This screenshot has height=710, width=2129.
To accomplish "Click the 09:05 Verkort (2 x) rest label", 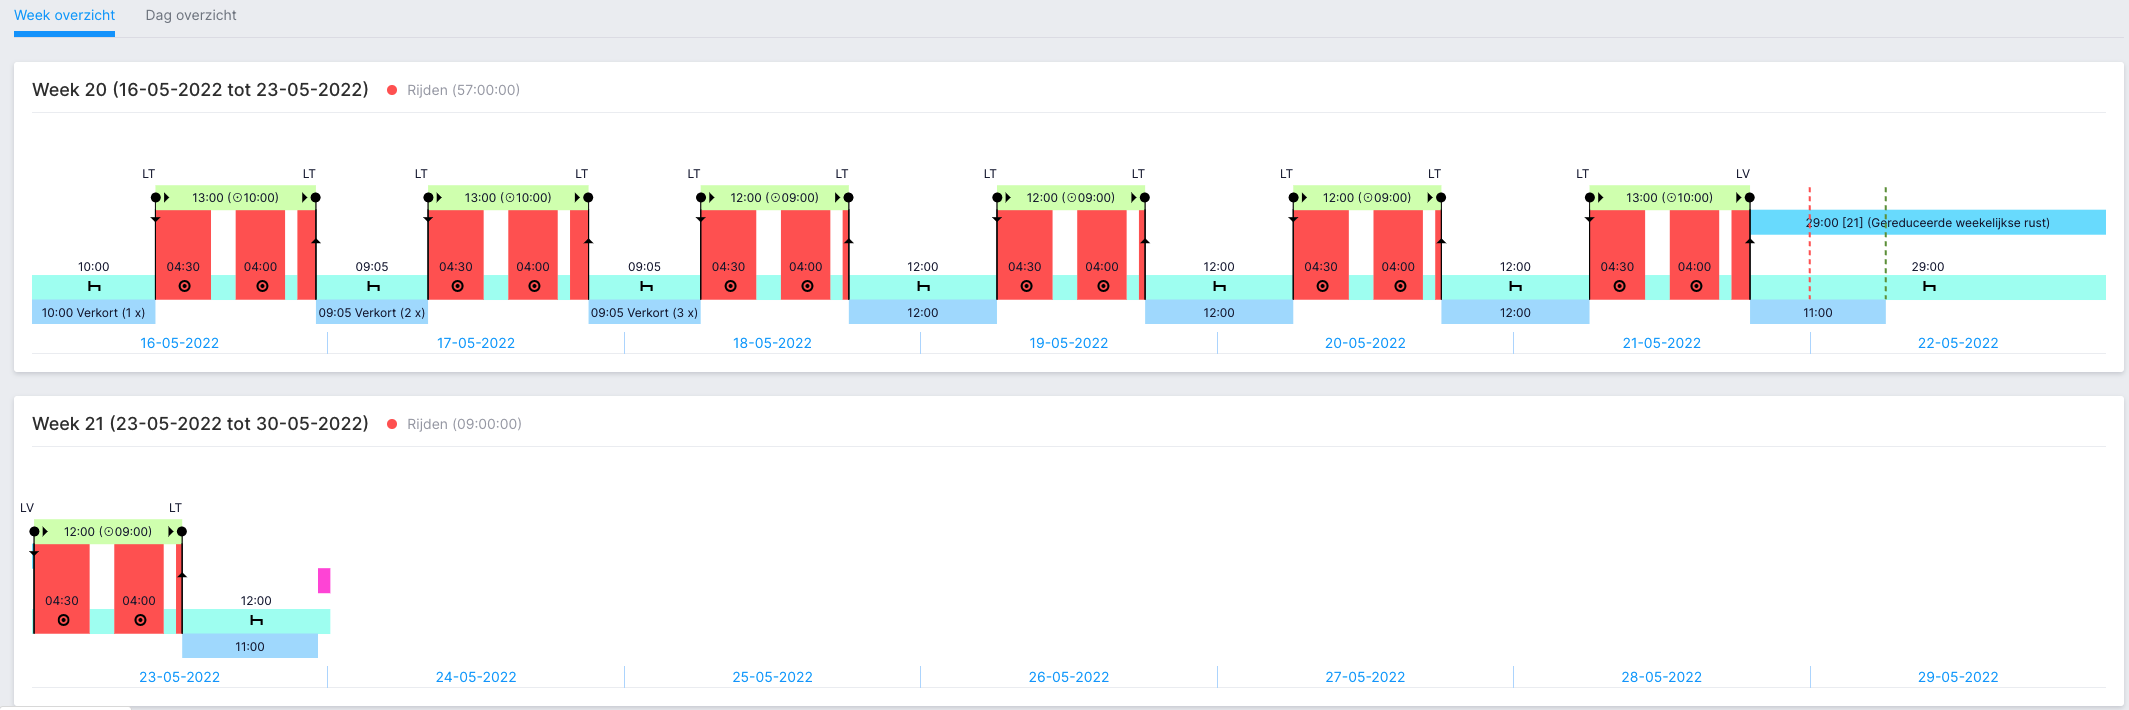I will coord(372,312).
